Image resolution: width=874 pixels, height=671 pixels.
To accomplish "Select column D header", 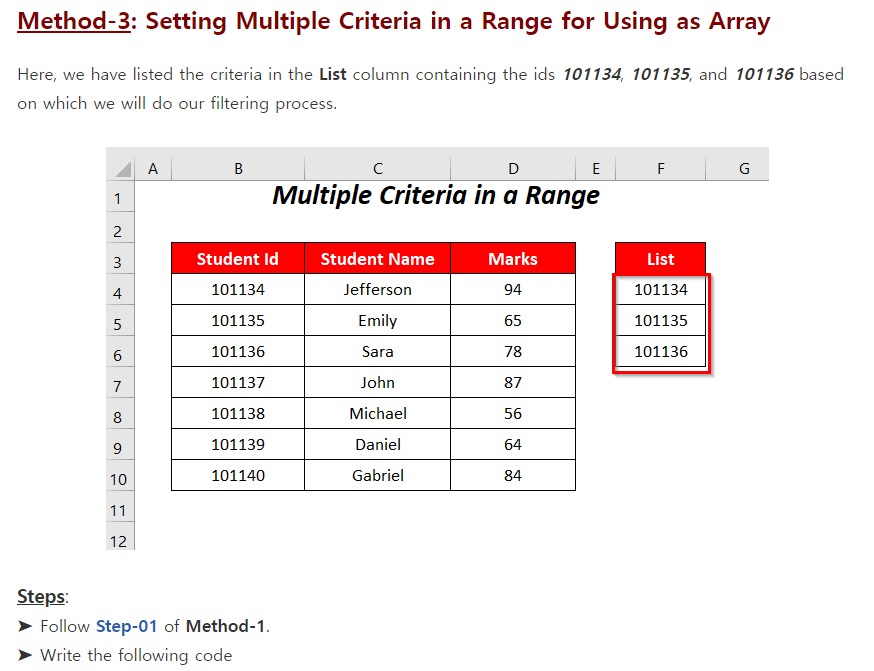I will (513, 168).
